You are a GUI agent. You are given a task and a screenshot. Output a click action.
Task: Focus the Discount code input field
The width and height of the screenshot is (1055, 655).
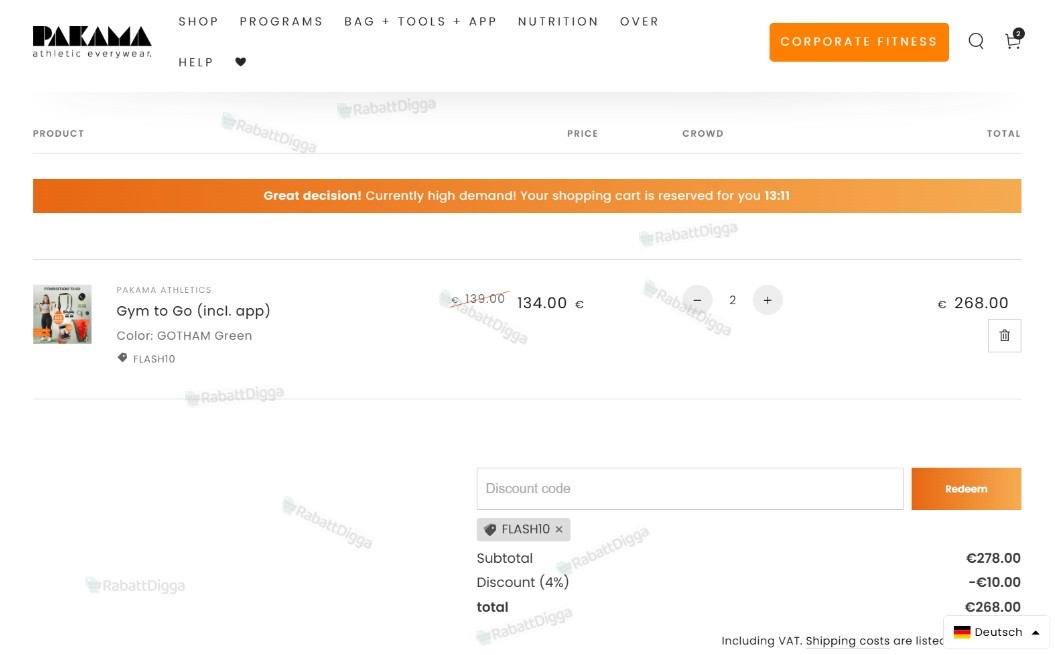click(x=690, y=489)
